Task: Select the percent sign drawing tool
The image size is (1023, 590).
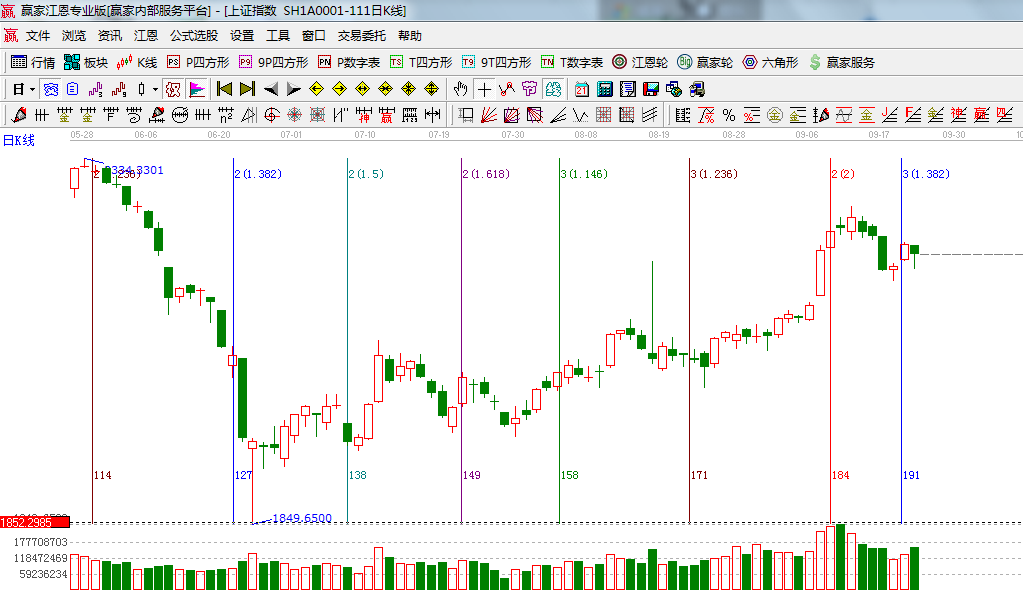Action: (x=728, y=115)
